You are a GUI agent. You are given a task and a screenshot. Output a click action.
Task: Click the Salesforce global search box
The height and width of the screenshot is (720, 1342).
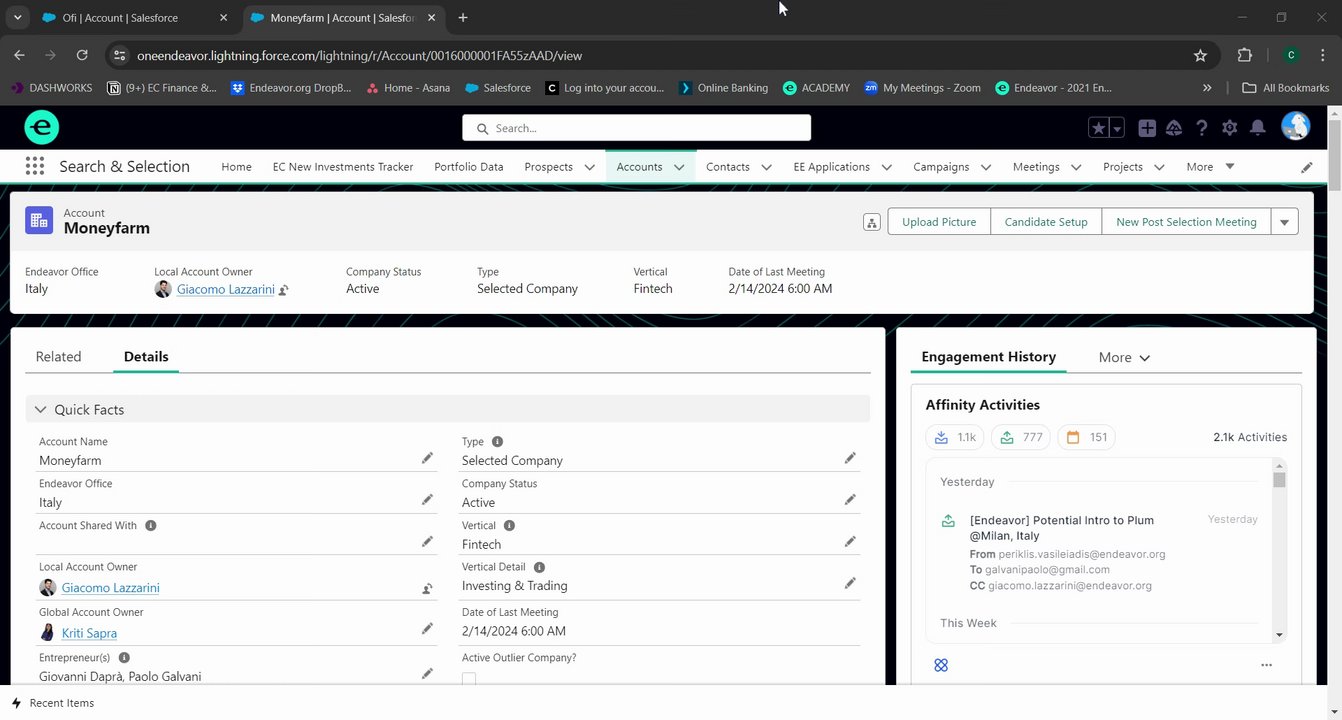click(636, 128)
